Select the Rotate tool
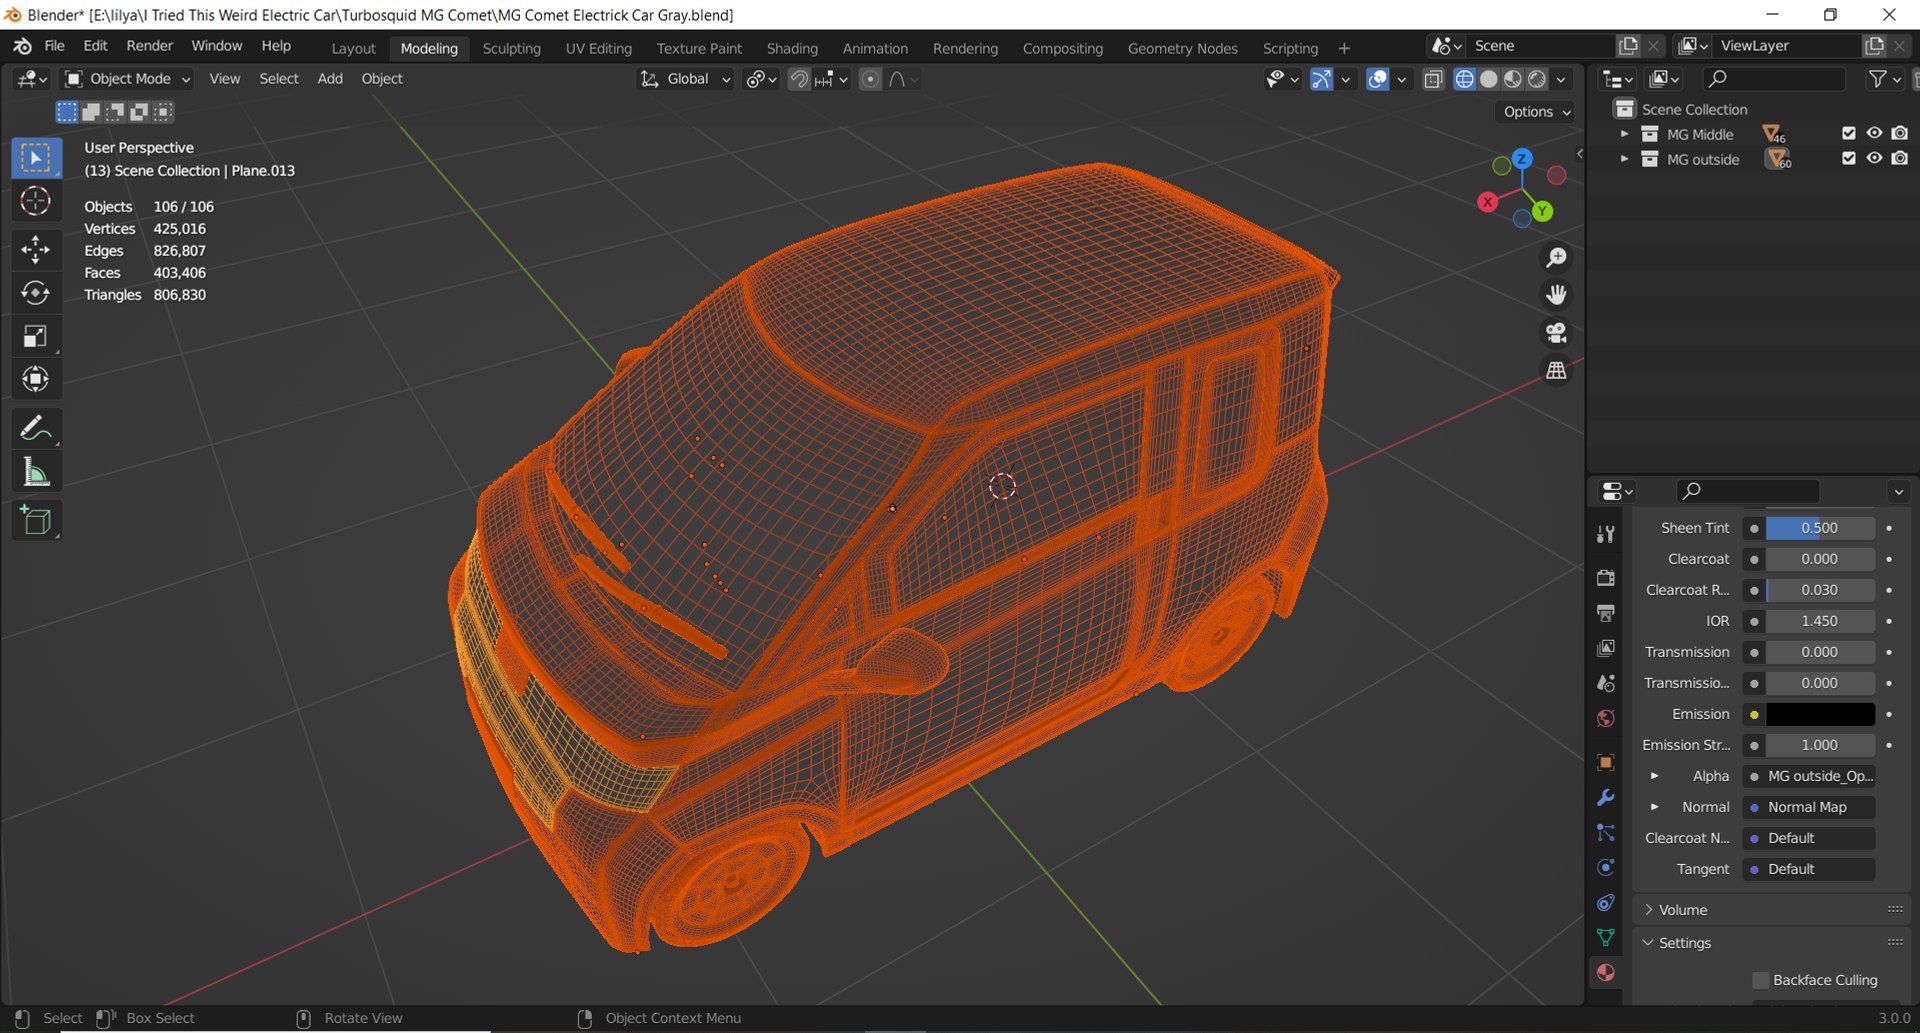 pos(36,293)
